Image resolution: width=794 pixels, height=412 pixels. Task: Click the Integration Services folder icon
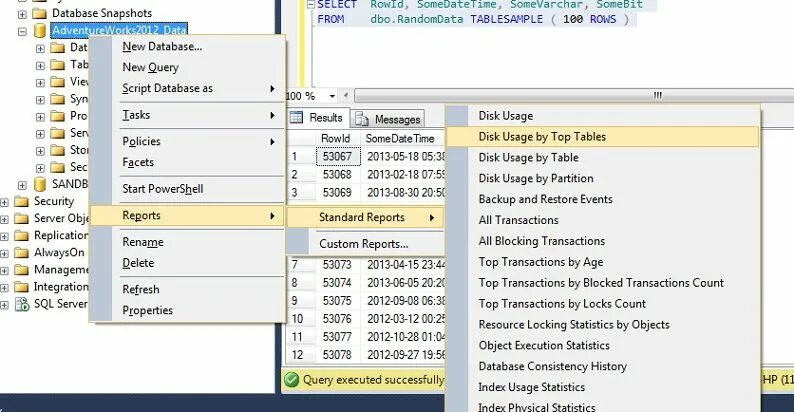pos(21,287)
